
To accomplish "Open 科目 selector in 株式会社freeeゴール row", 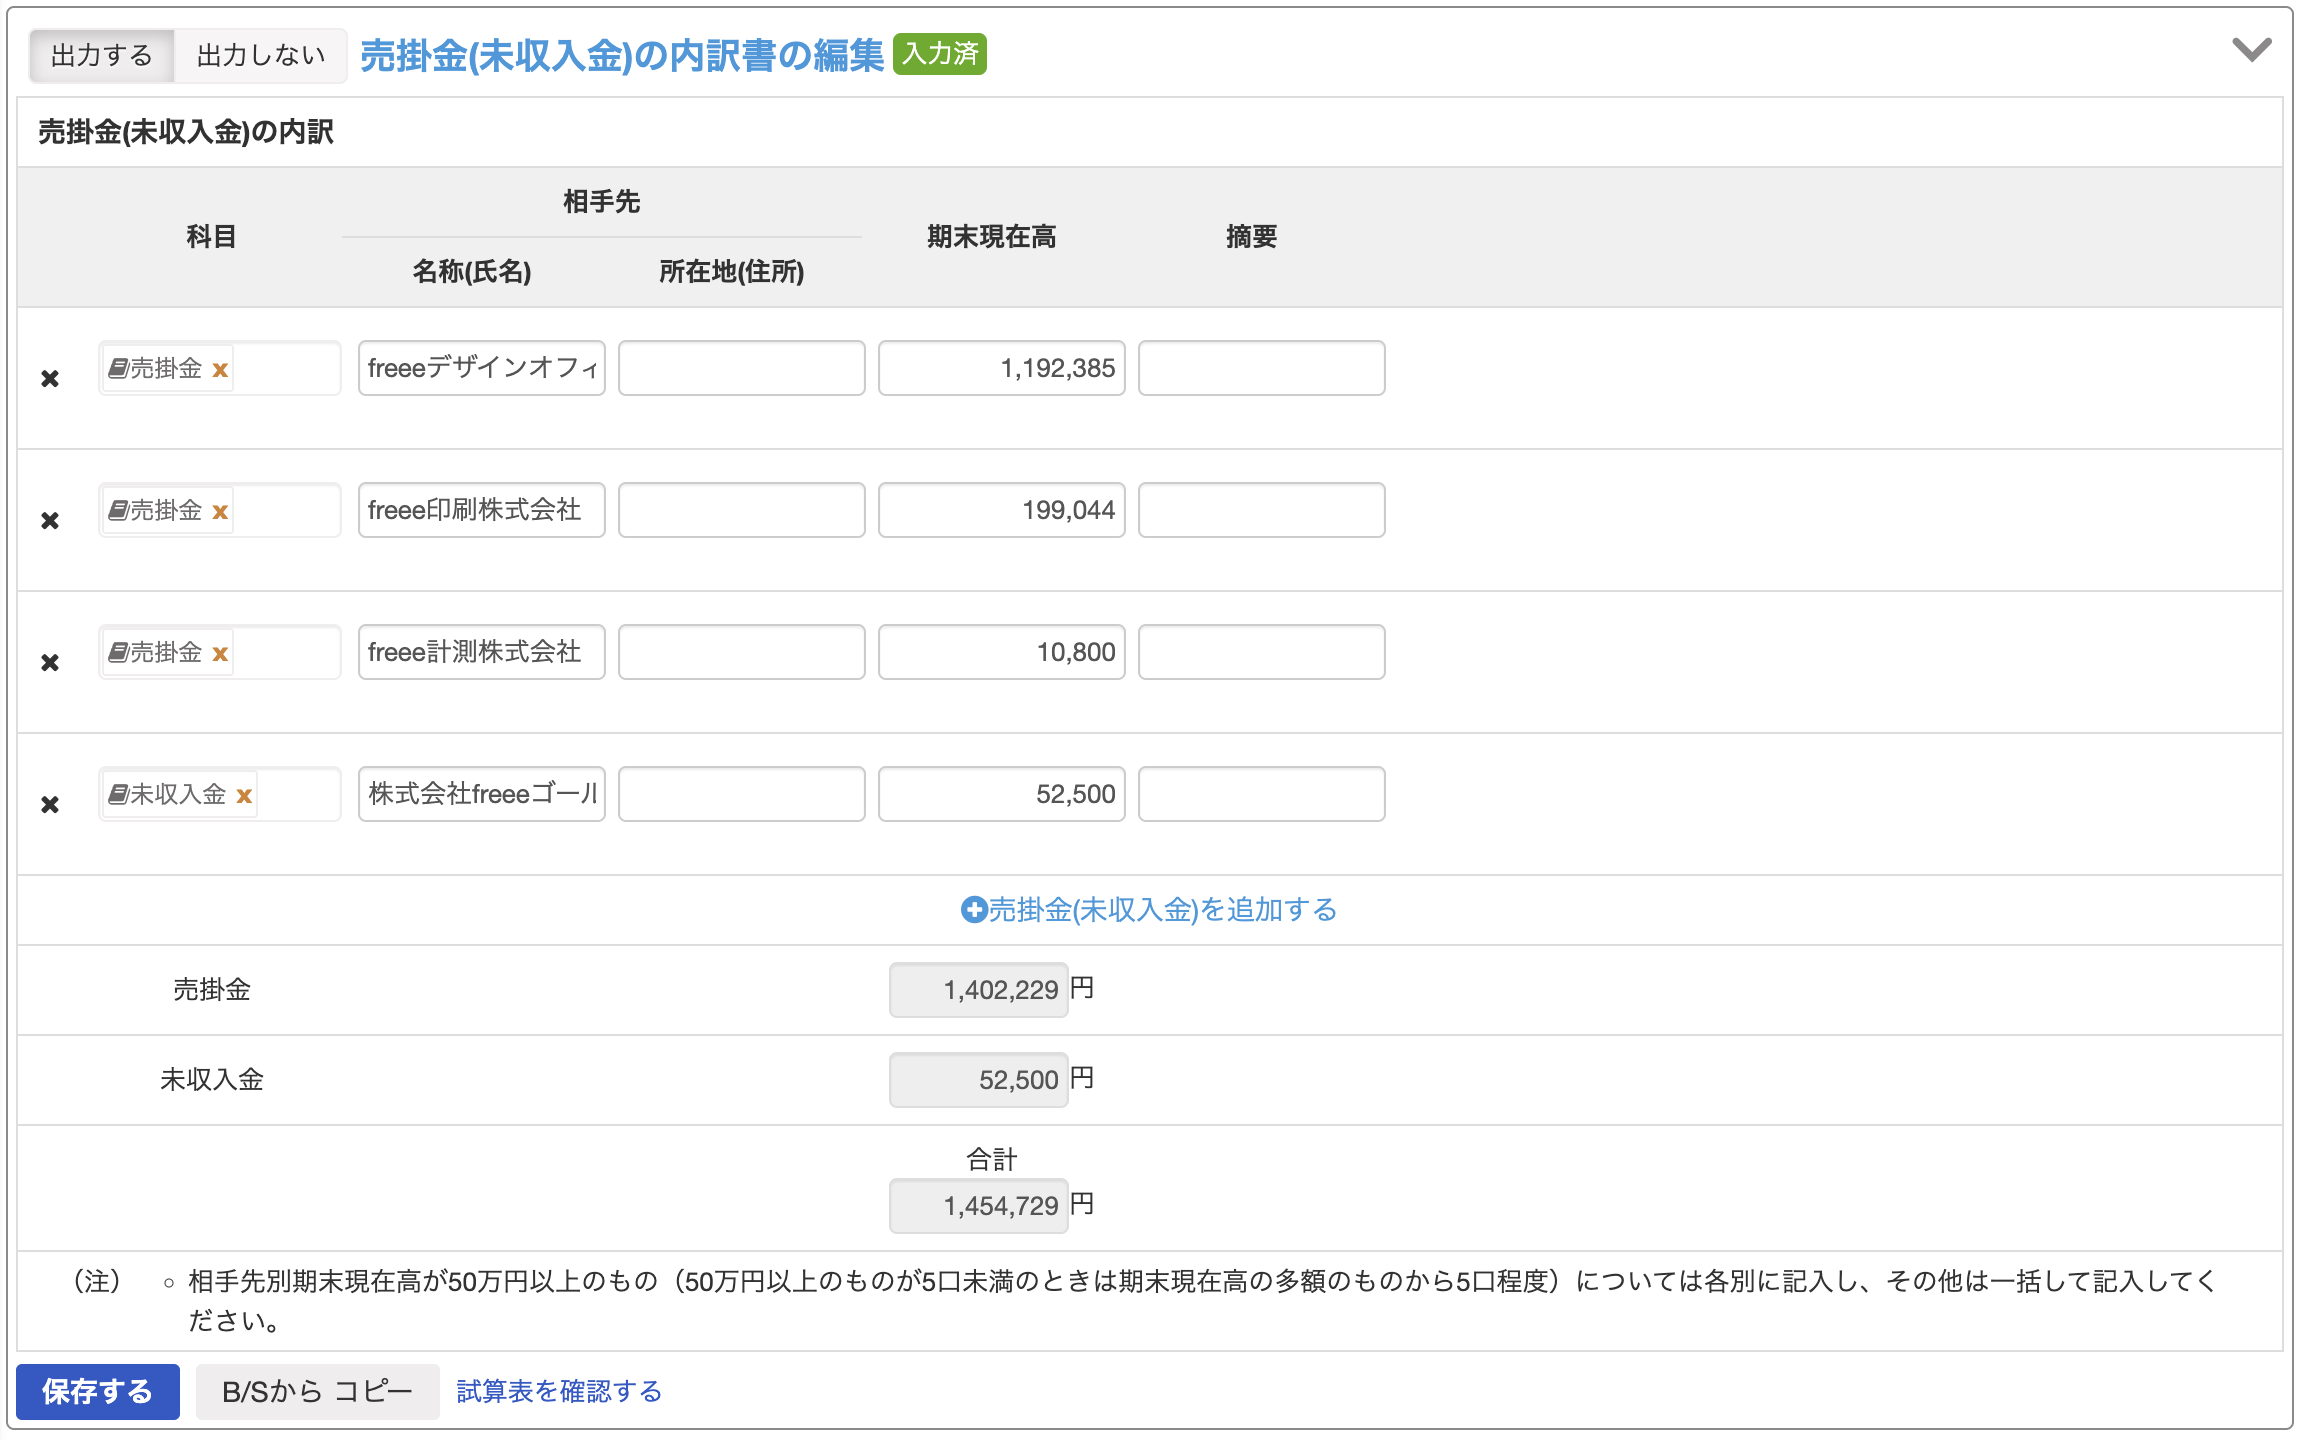I will pyautogui.click(x=220, y=794).
